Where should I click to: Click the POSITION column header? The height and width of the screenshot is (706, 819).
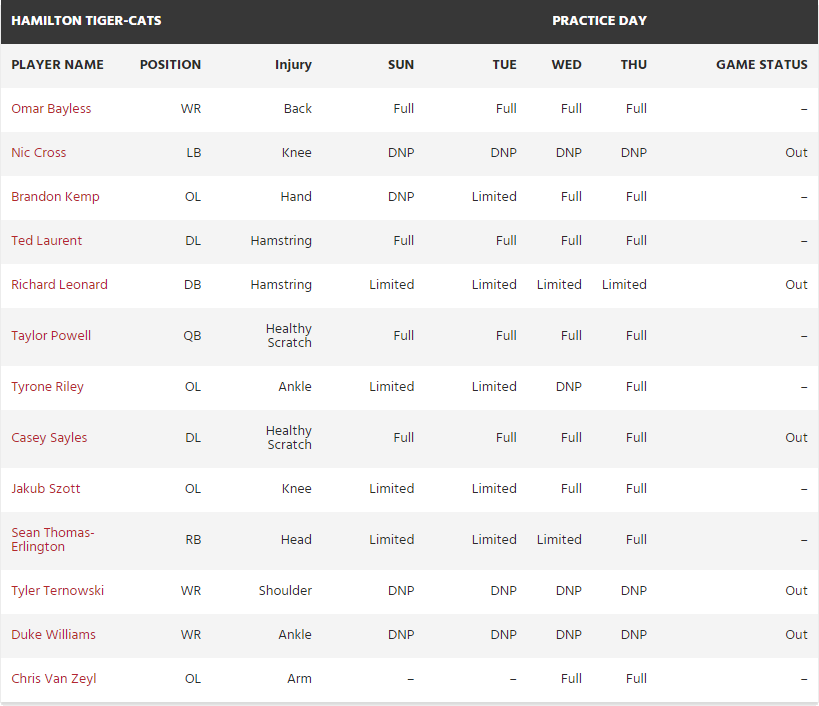[x=170, y=65]
